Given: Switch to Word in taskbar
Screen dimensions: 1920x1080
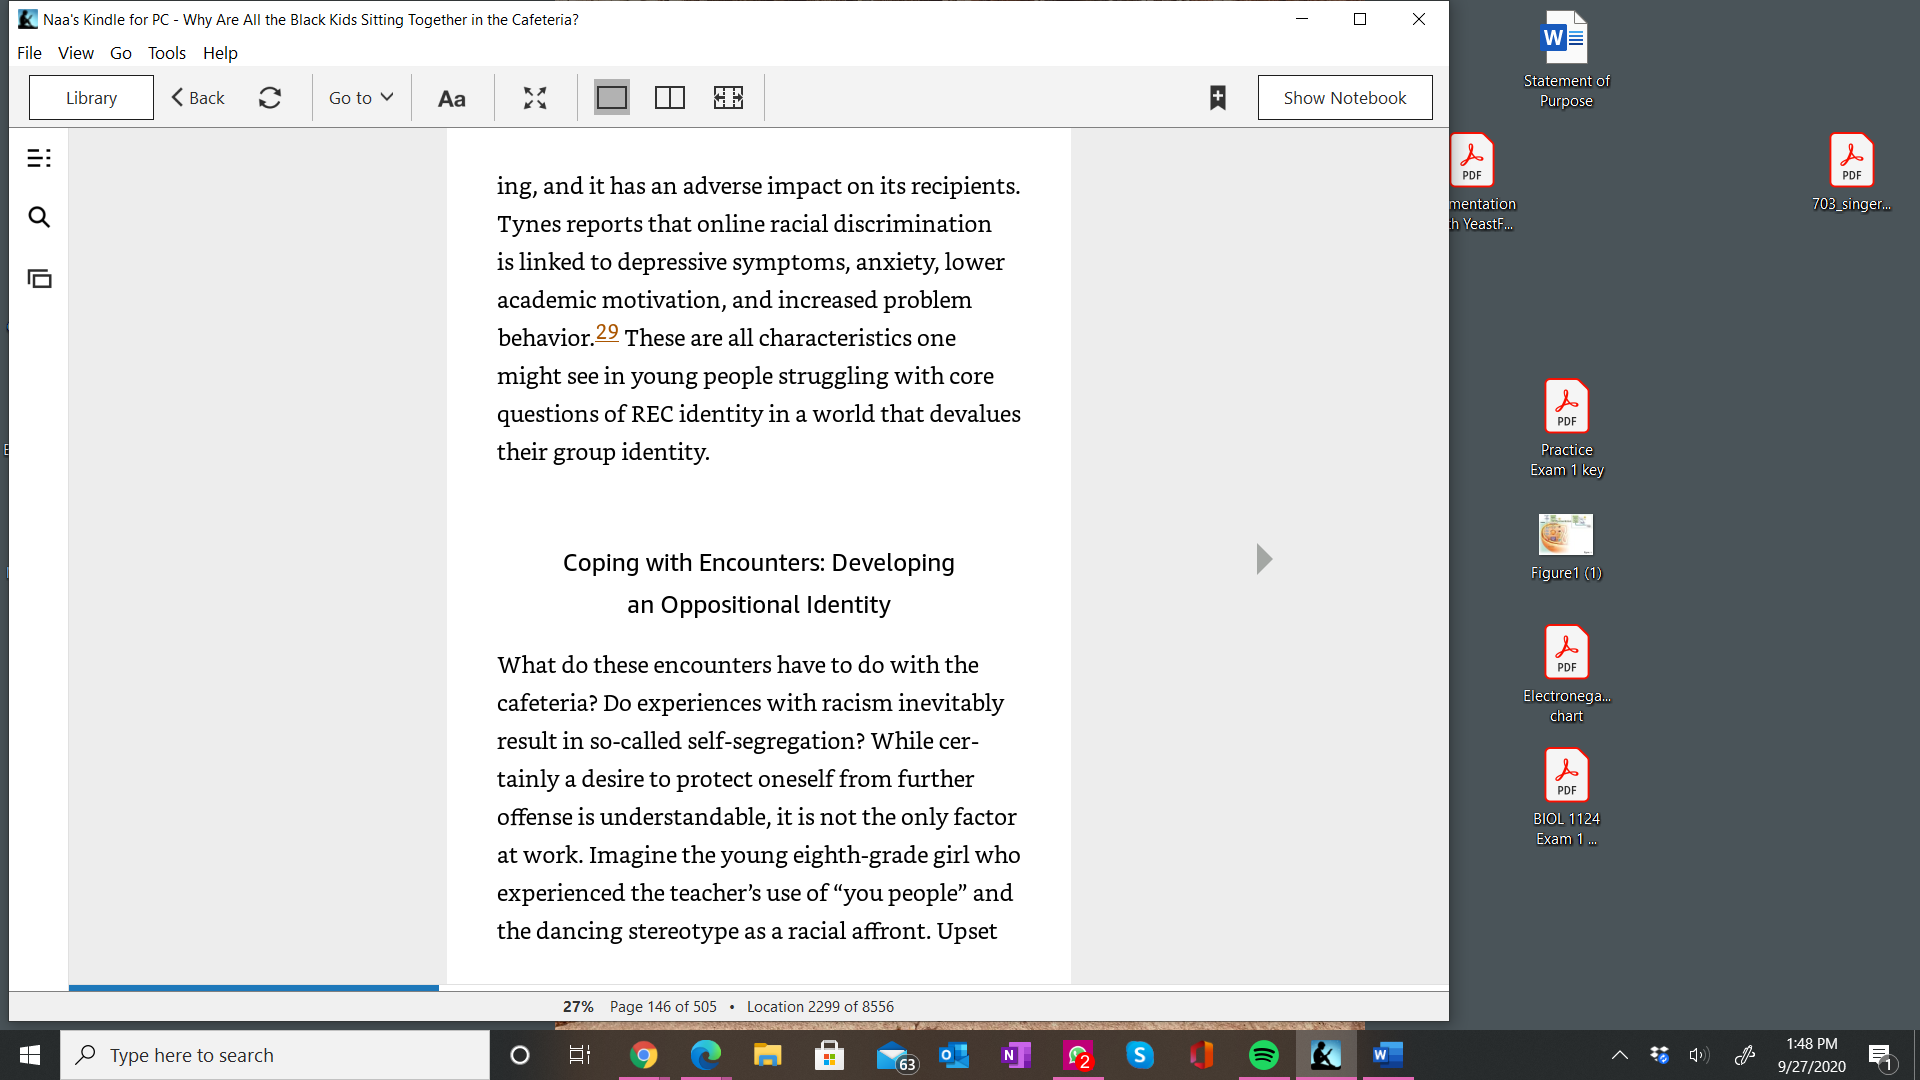Looking at the screenshot, I should point(1388,1055).
